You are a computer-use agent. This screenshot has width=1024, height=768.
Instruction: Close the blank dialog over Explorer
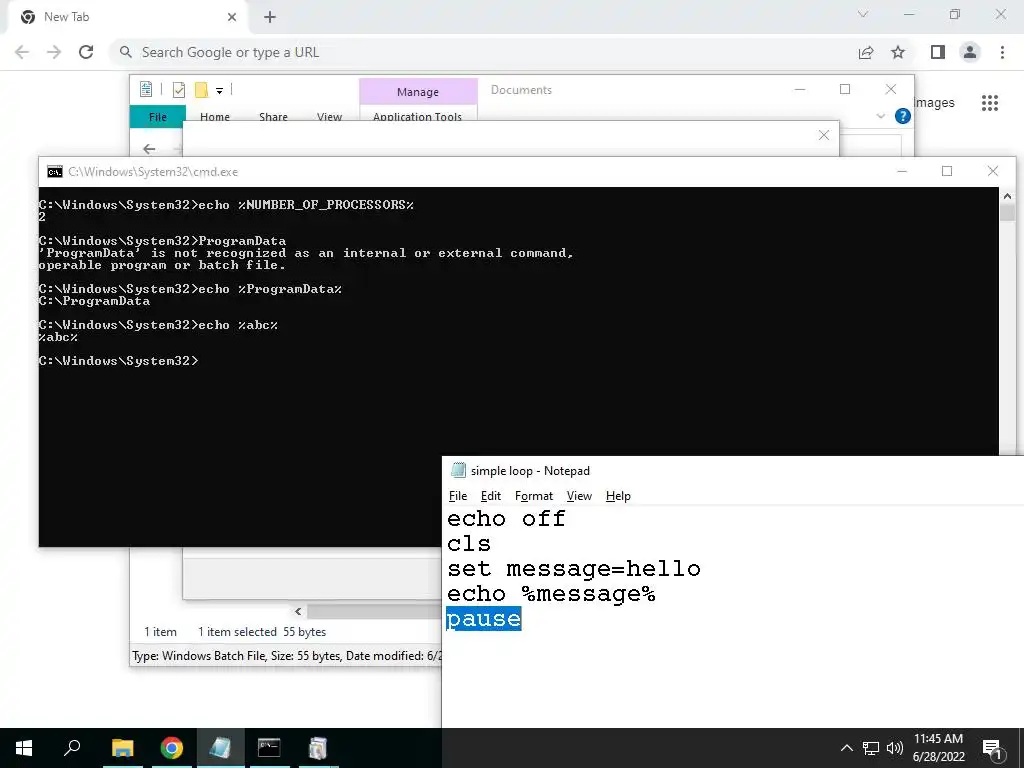point(824,135)
